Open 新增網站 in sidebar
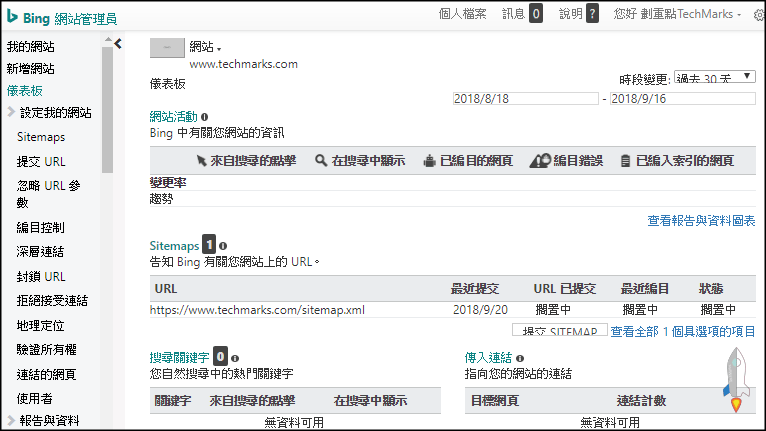 click(30, 69)
